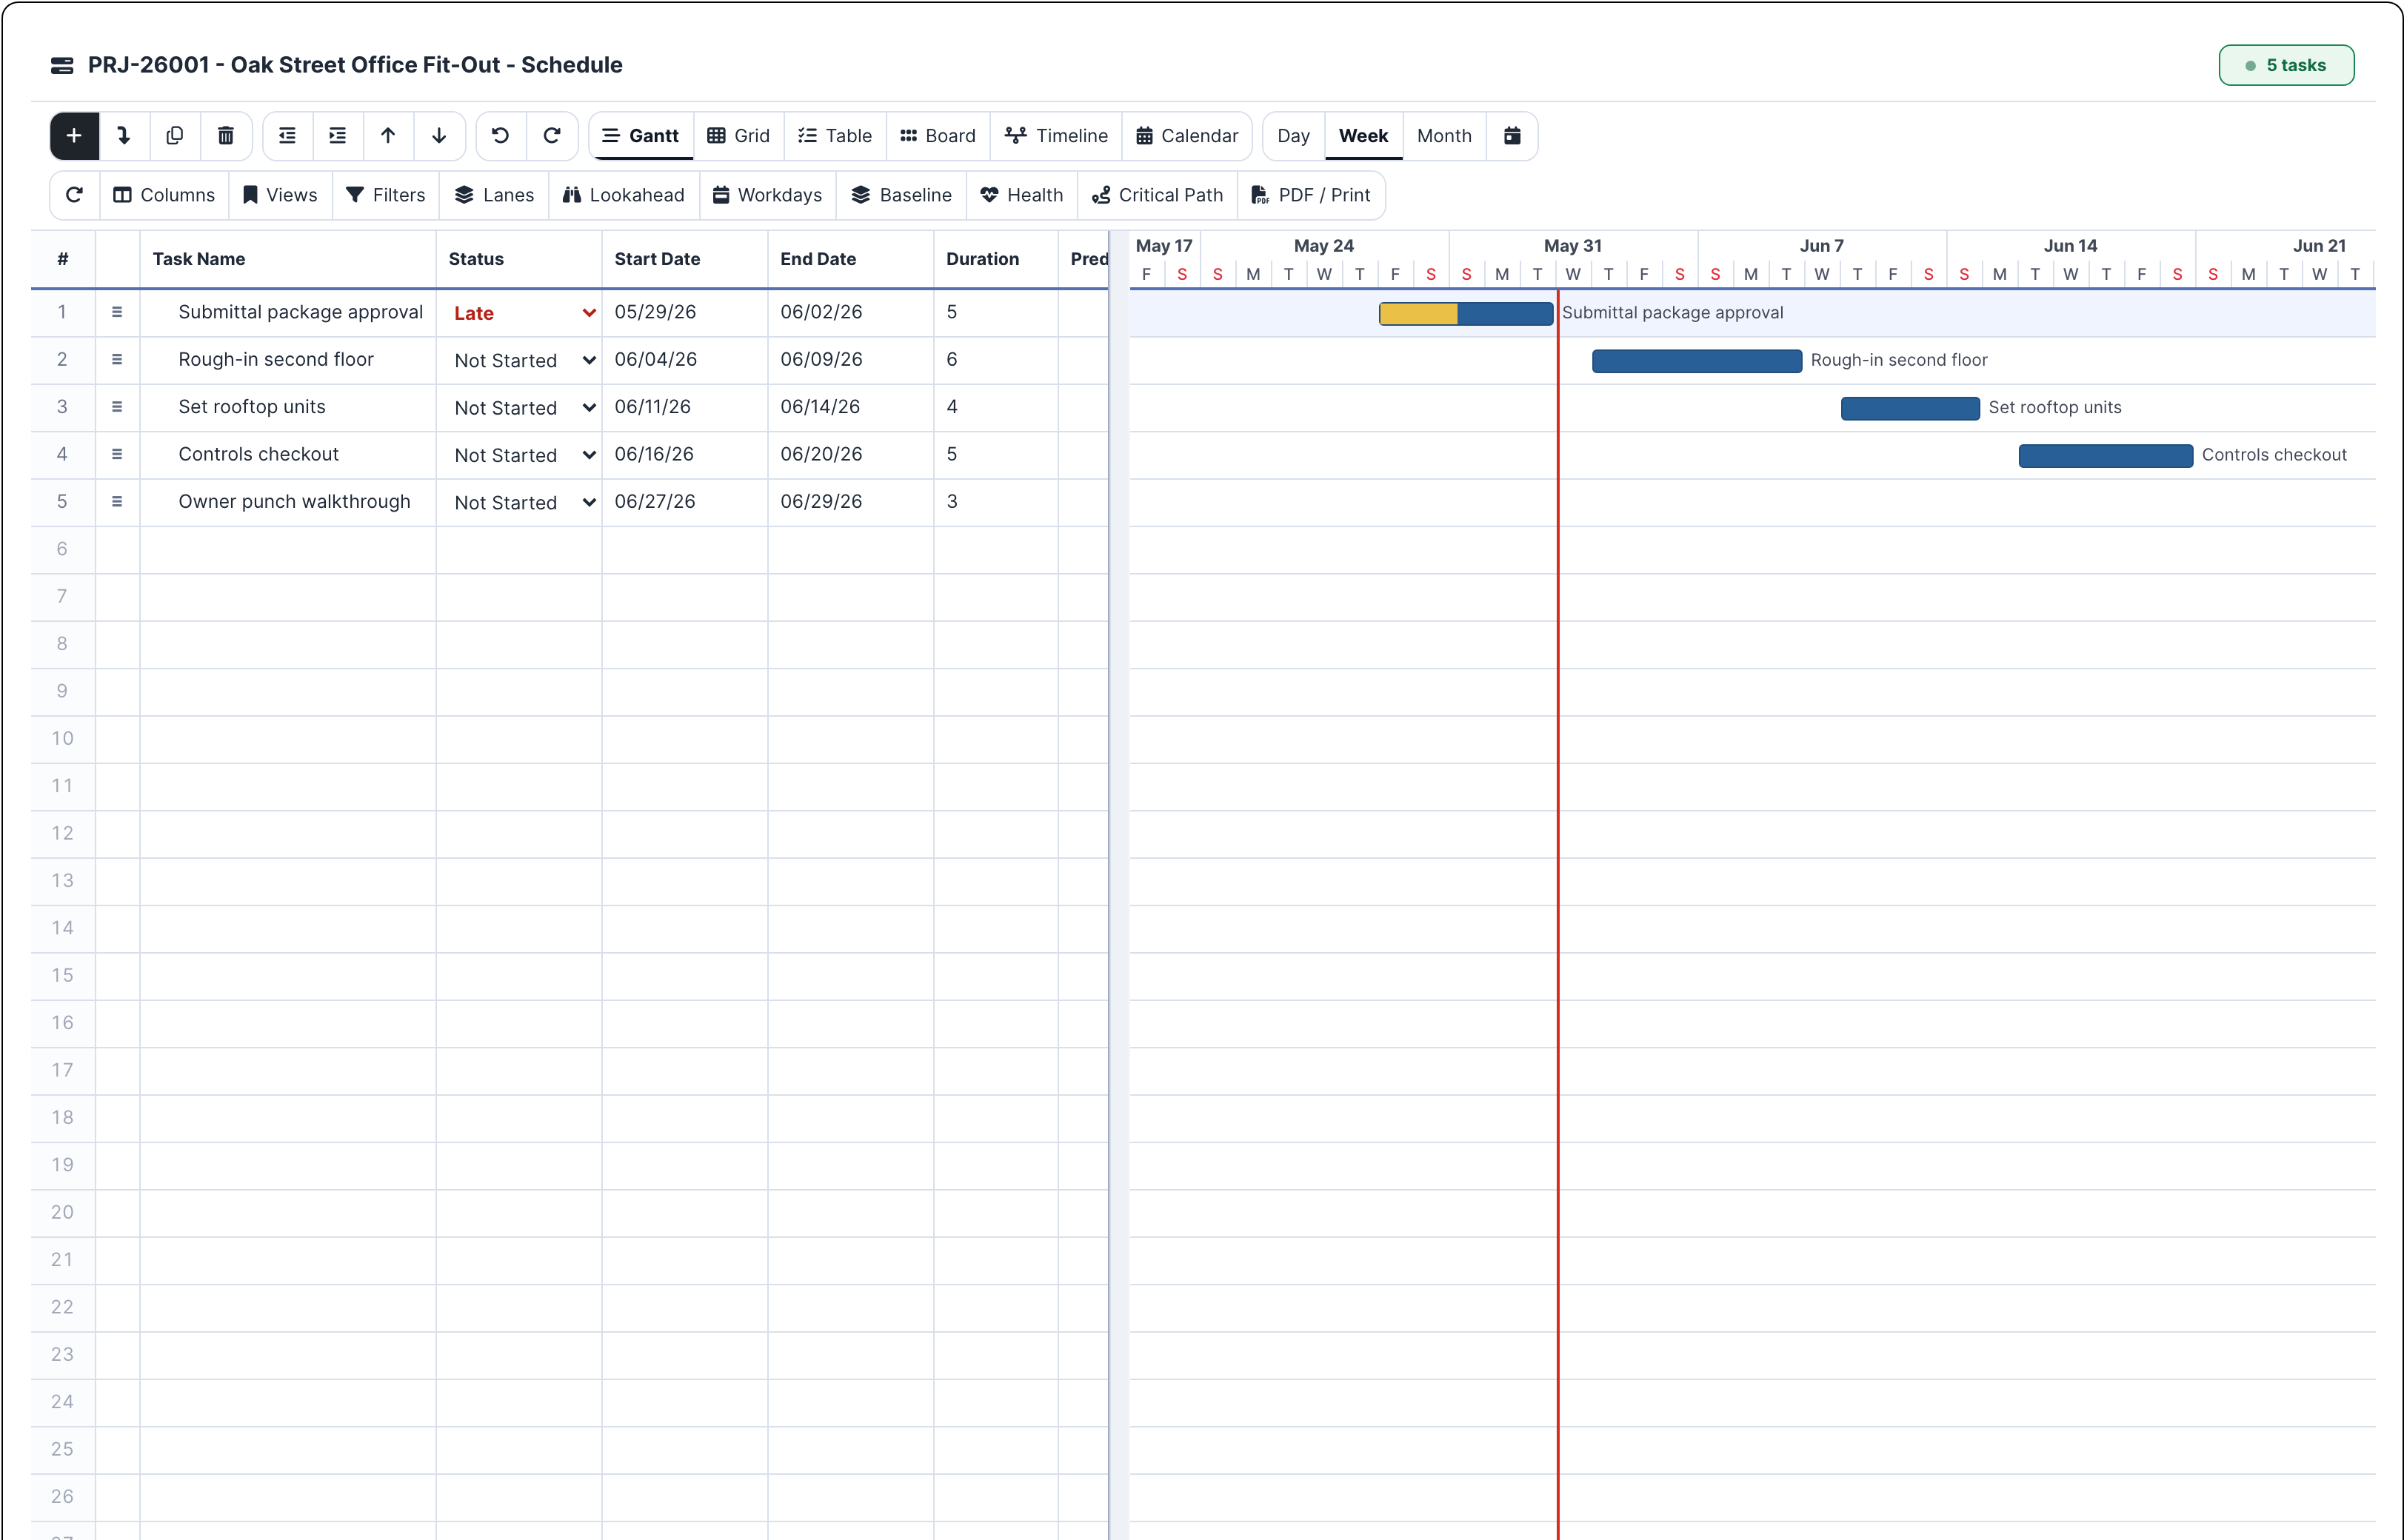This screenshot has height=1540, width=2404.
Task: Click row handle for Submittal package approval
Action: 117,312
